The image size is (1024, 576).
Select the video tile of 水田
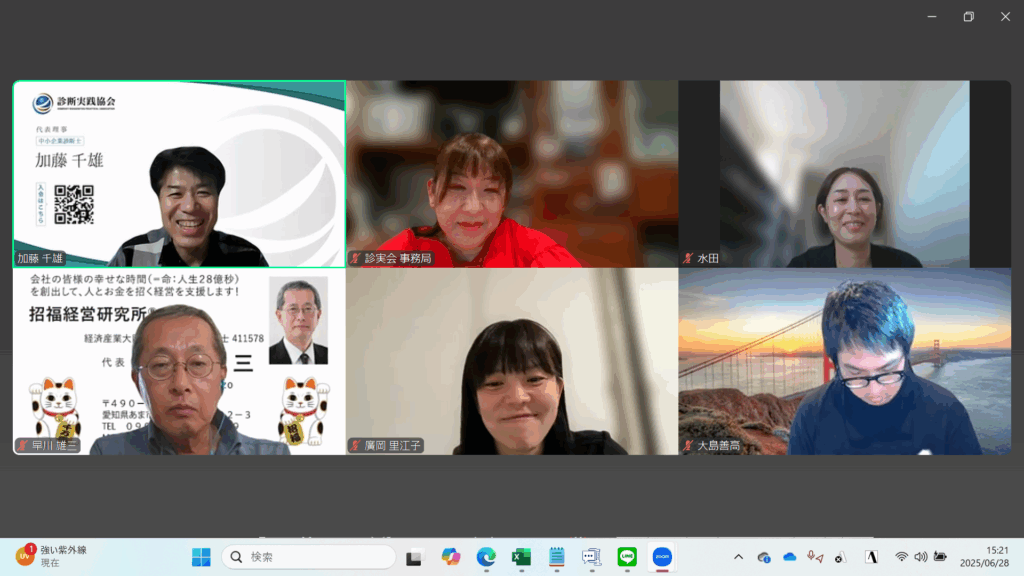coord(845,174)
